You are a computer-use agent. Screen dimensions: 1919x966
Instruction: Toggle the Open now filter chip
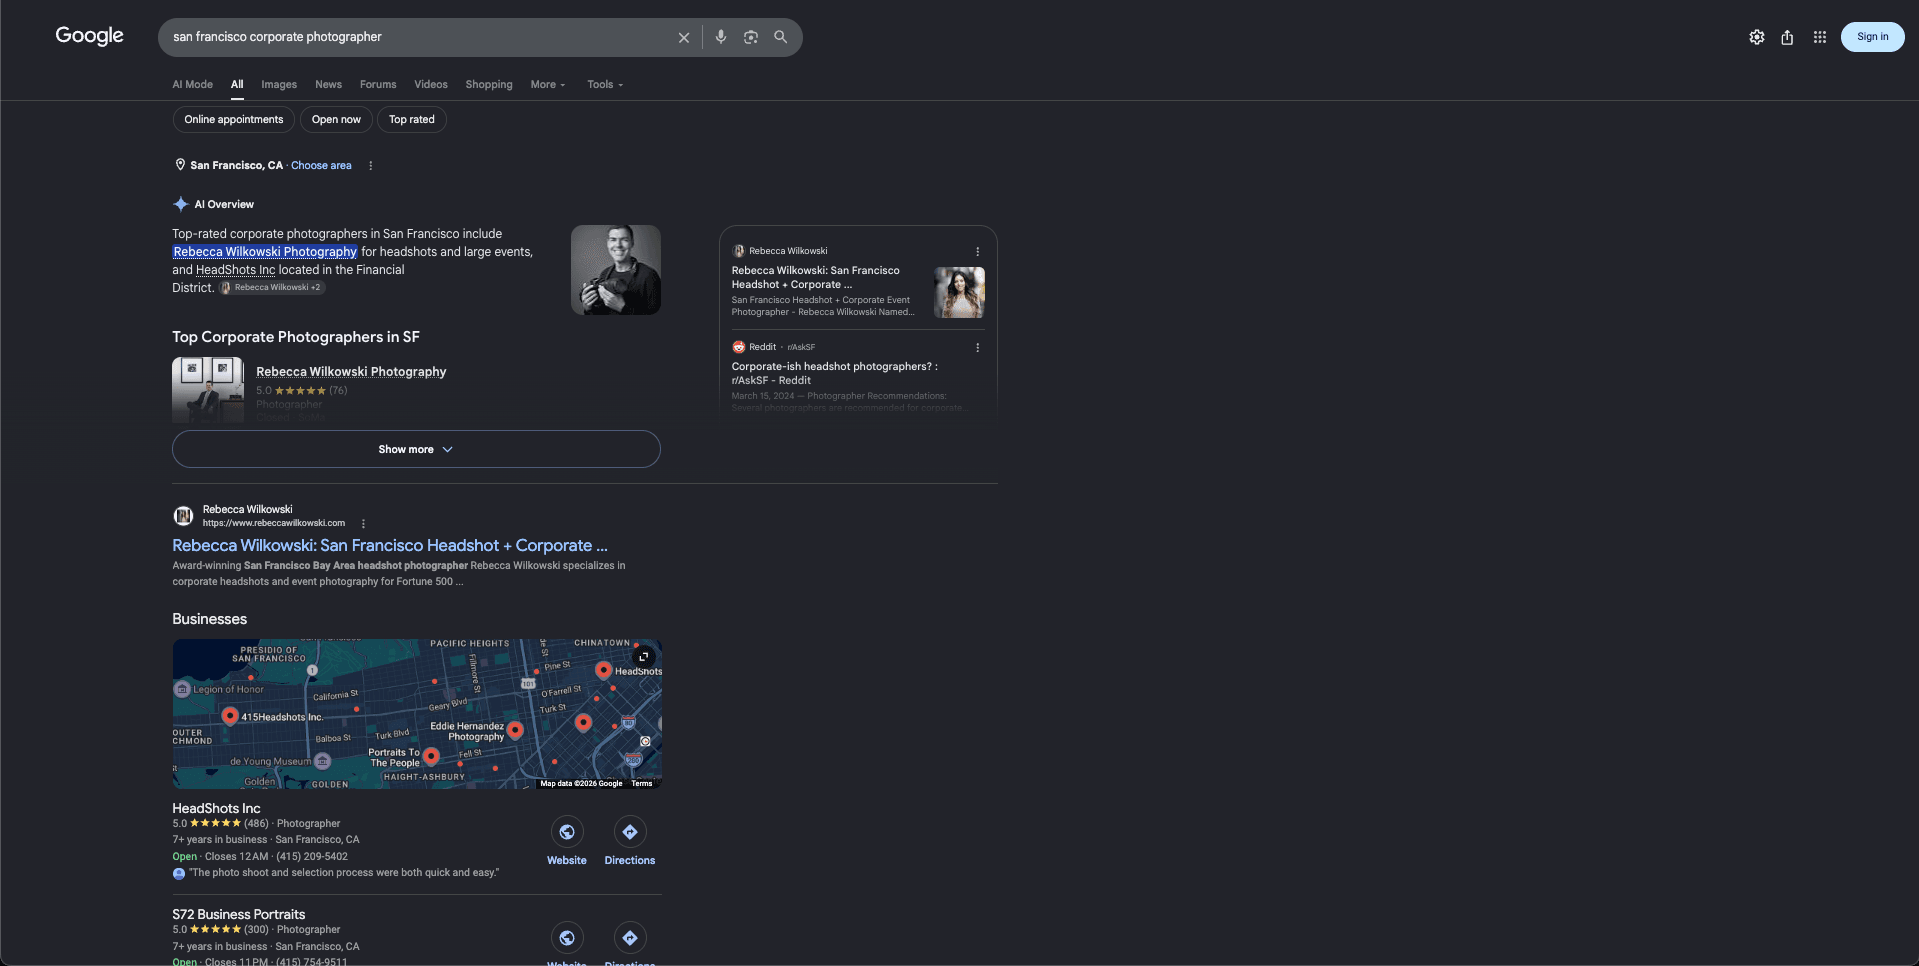(x=336, y=120)
